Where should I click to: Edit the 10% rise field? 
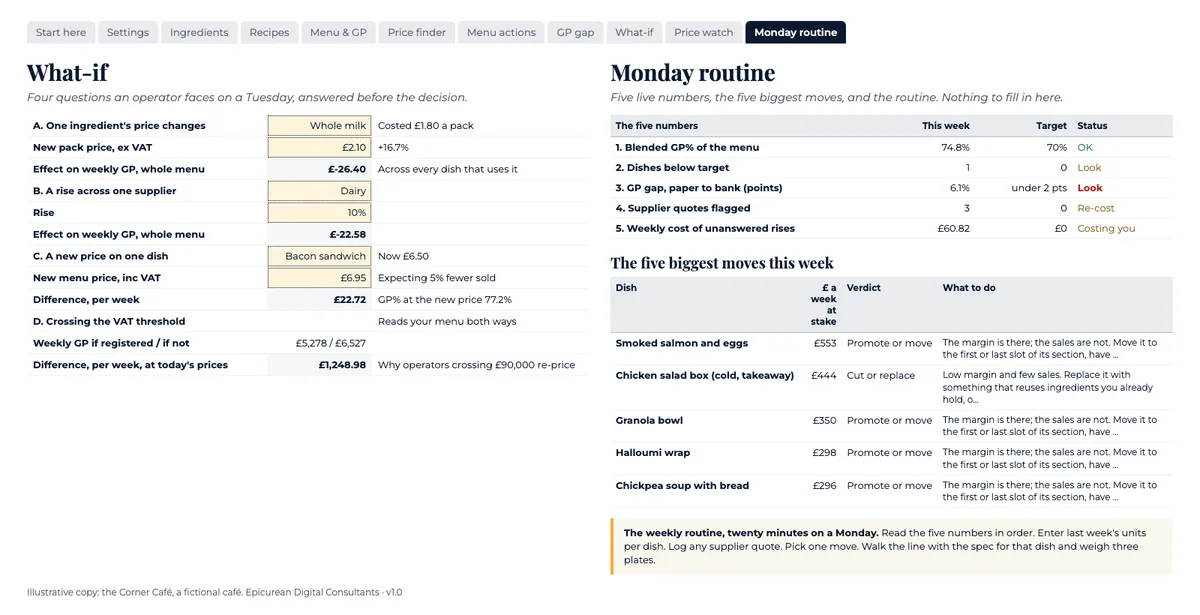[x=319, y=213]
